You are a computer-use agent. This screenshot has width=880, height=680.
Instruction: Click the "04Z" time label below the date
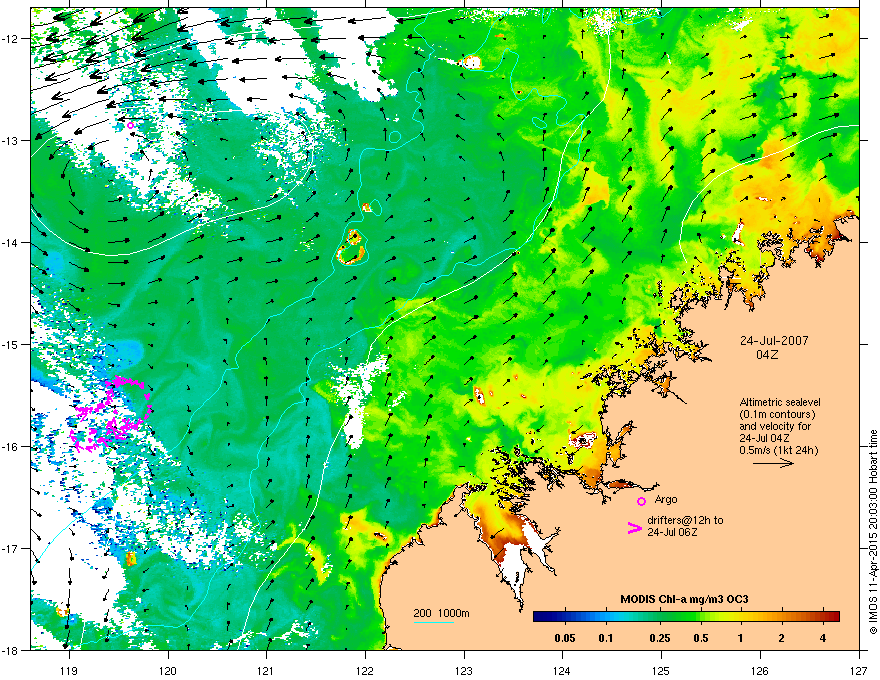(767, 355)
